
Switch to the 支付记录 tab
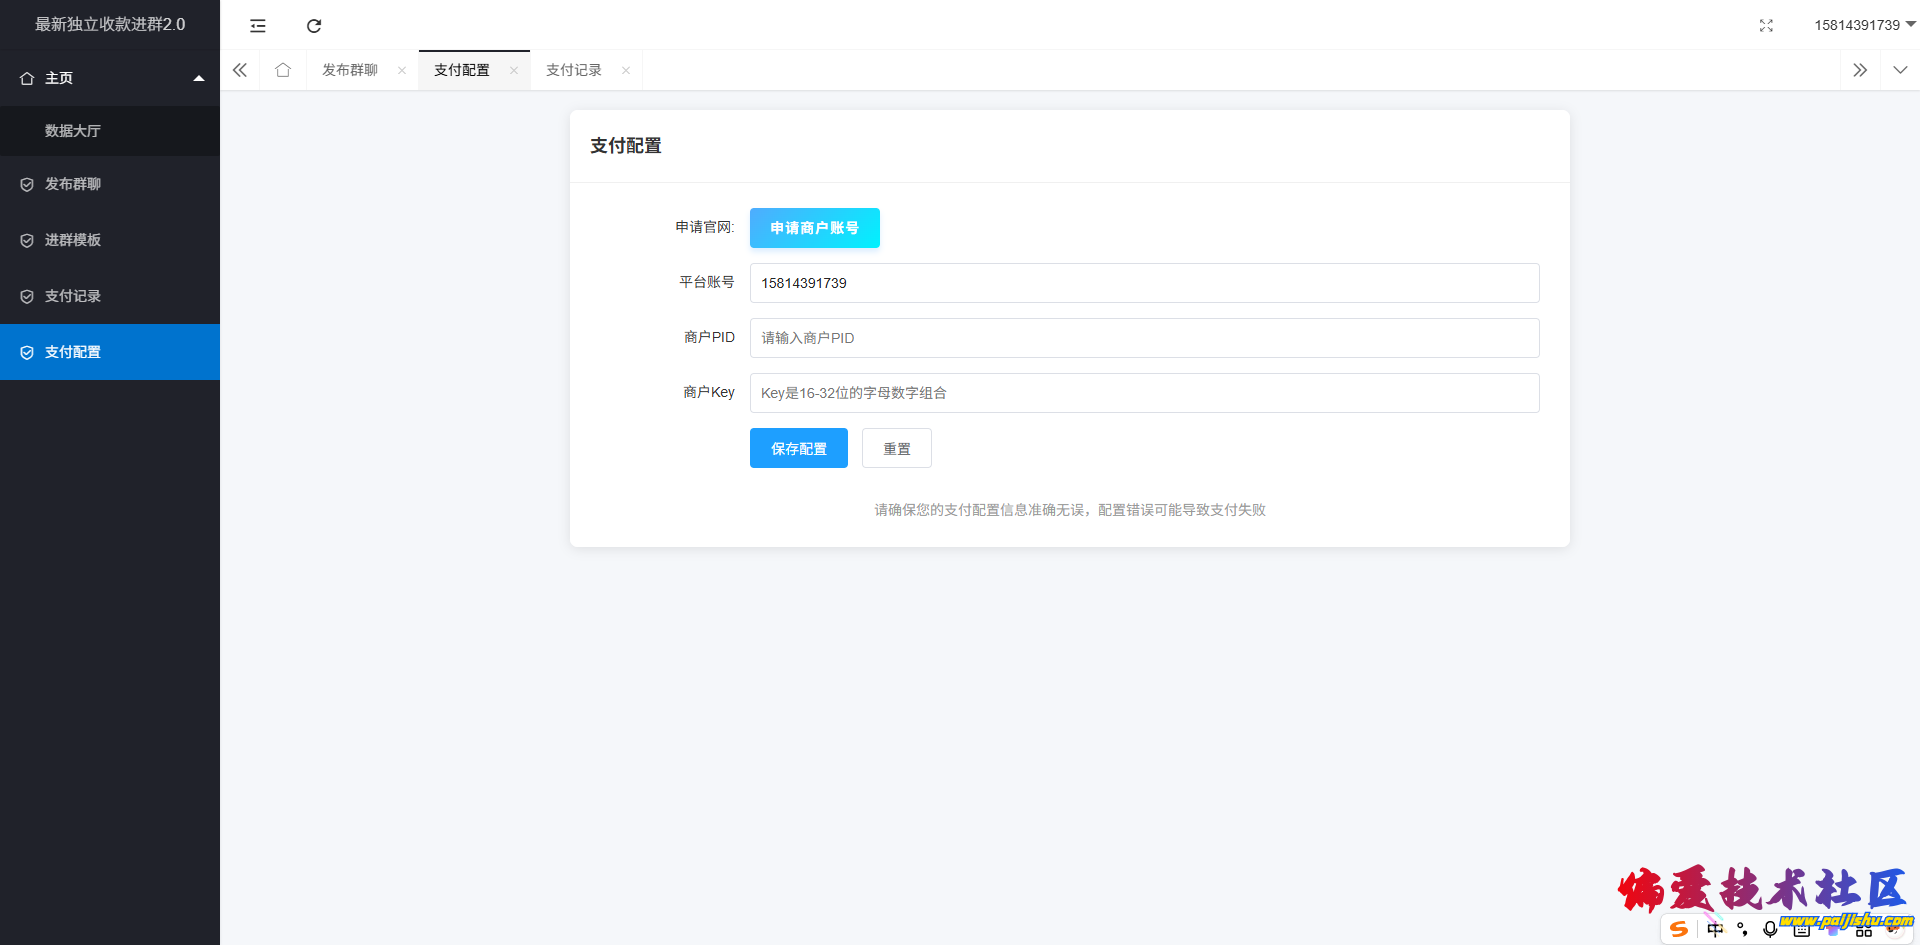(x=574, y=70)
